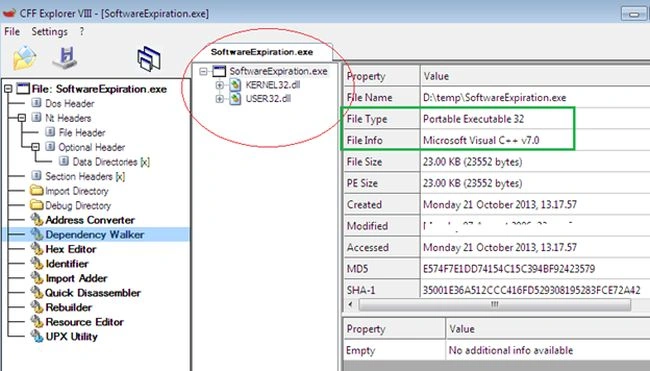
Task: Select the SHA-1 hash value cell
Action: coord(531,290)
